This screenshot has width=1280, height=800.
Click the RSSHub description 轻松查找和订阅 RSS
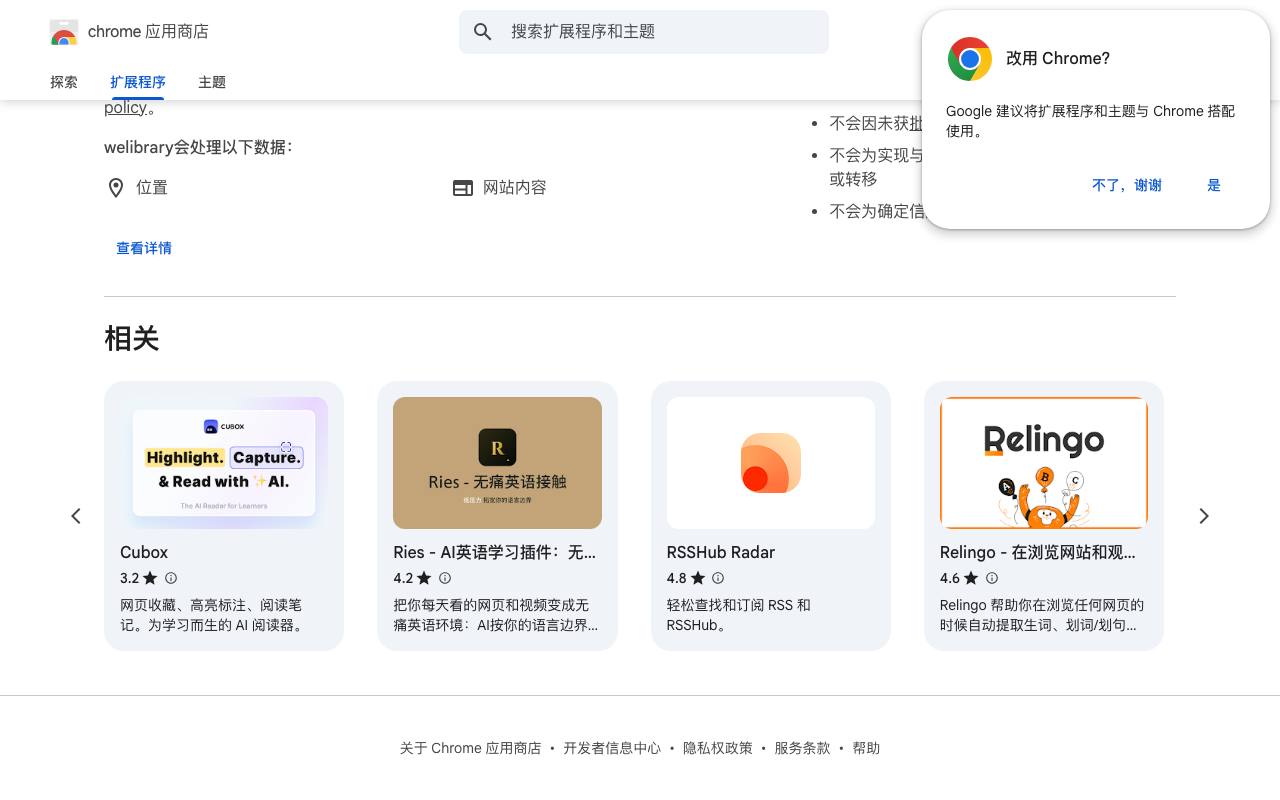[739, 615]
